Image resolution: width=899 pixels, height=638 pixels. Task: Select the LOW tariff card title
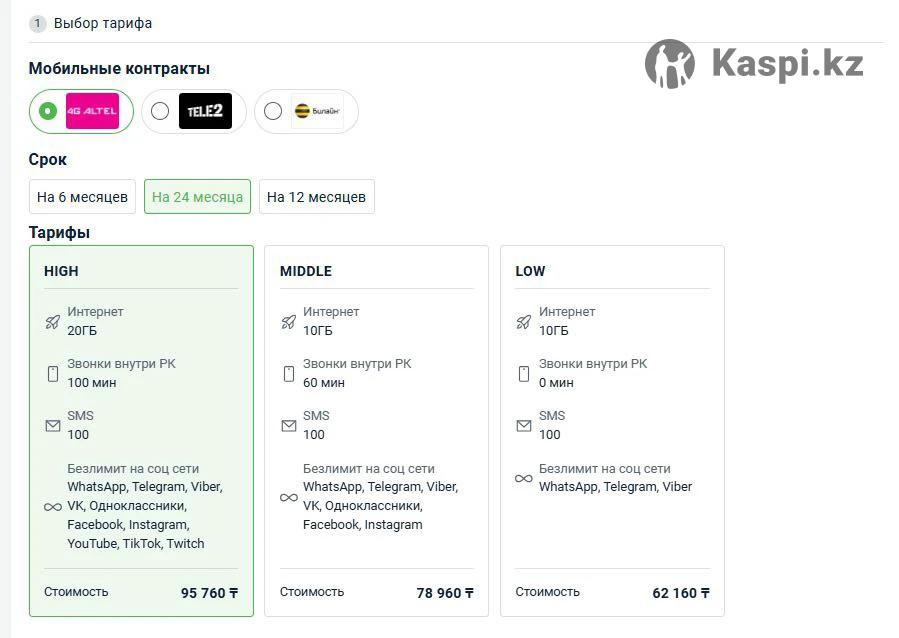[x=530, y=271]
